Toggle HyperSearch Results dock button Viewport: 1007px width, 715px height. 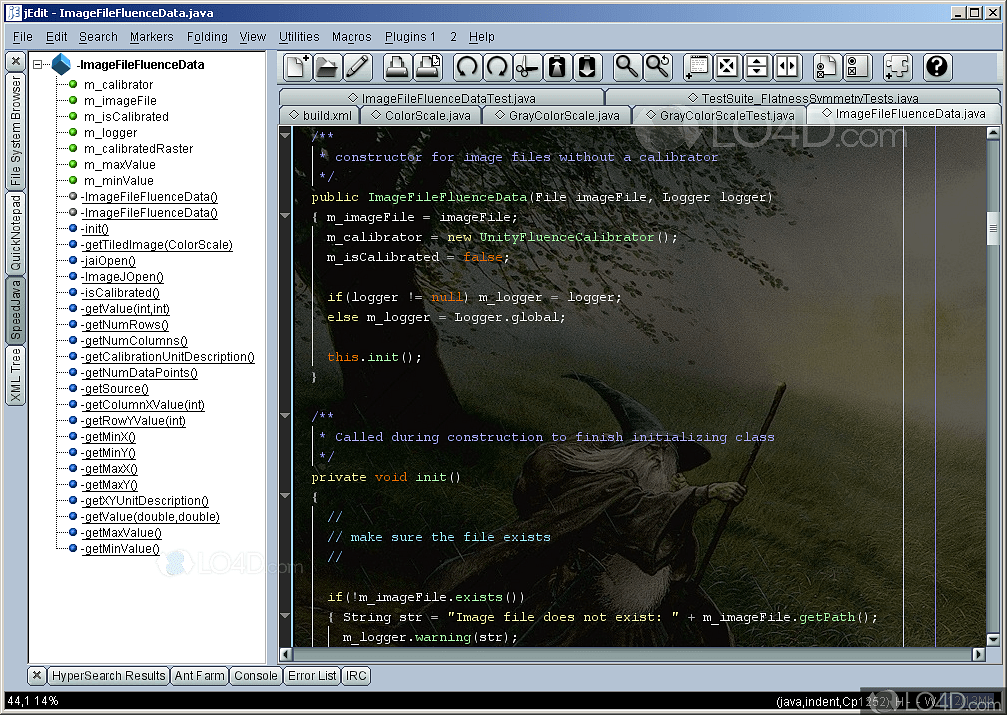click(109, 676)
